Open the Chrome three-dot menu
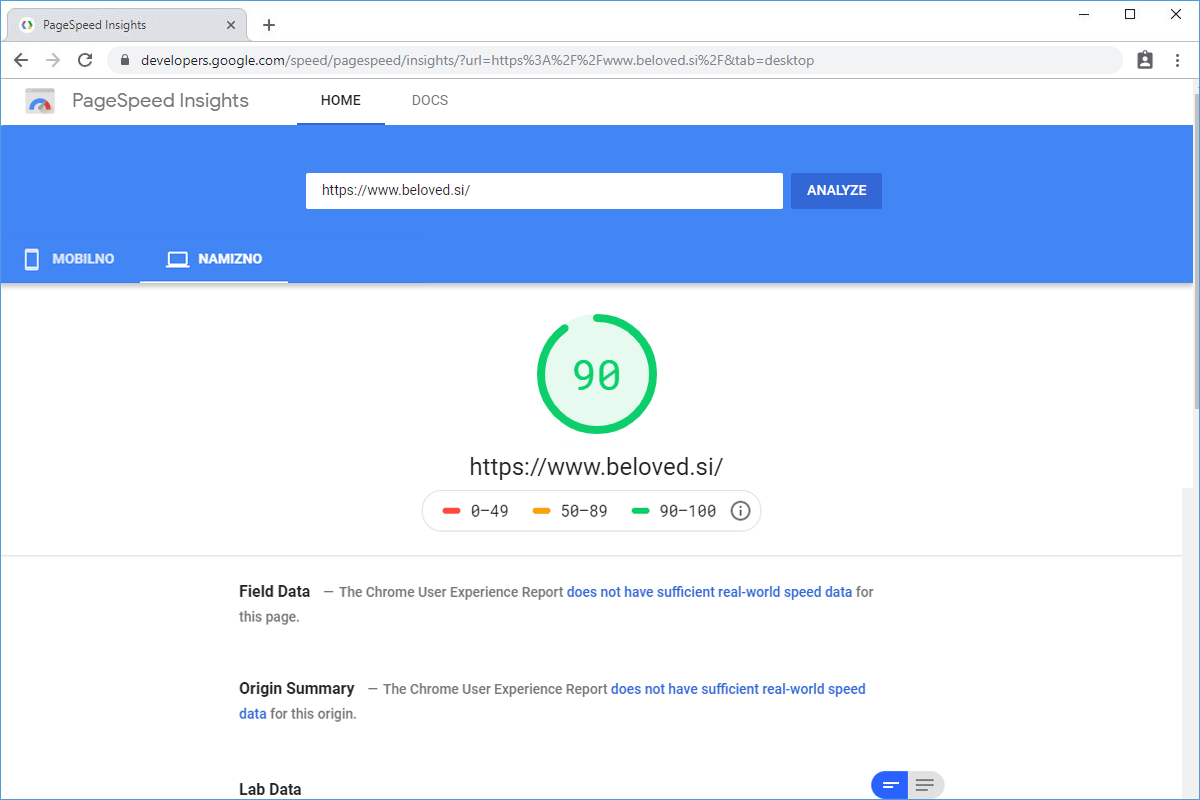Screen dimensions: 1200x800 [1177, 60]
